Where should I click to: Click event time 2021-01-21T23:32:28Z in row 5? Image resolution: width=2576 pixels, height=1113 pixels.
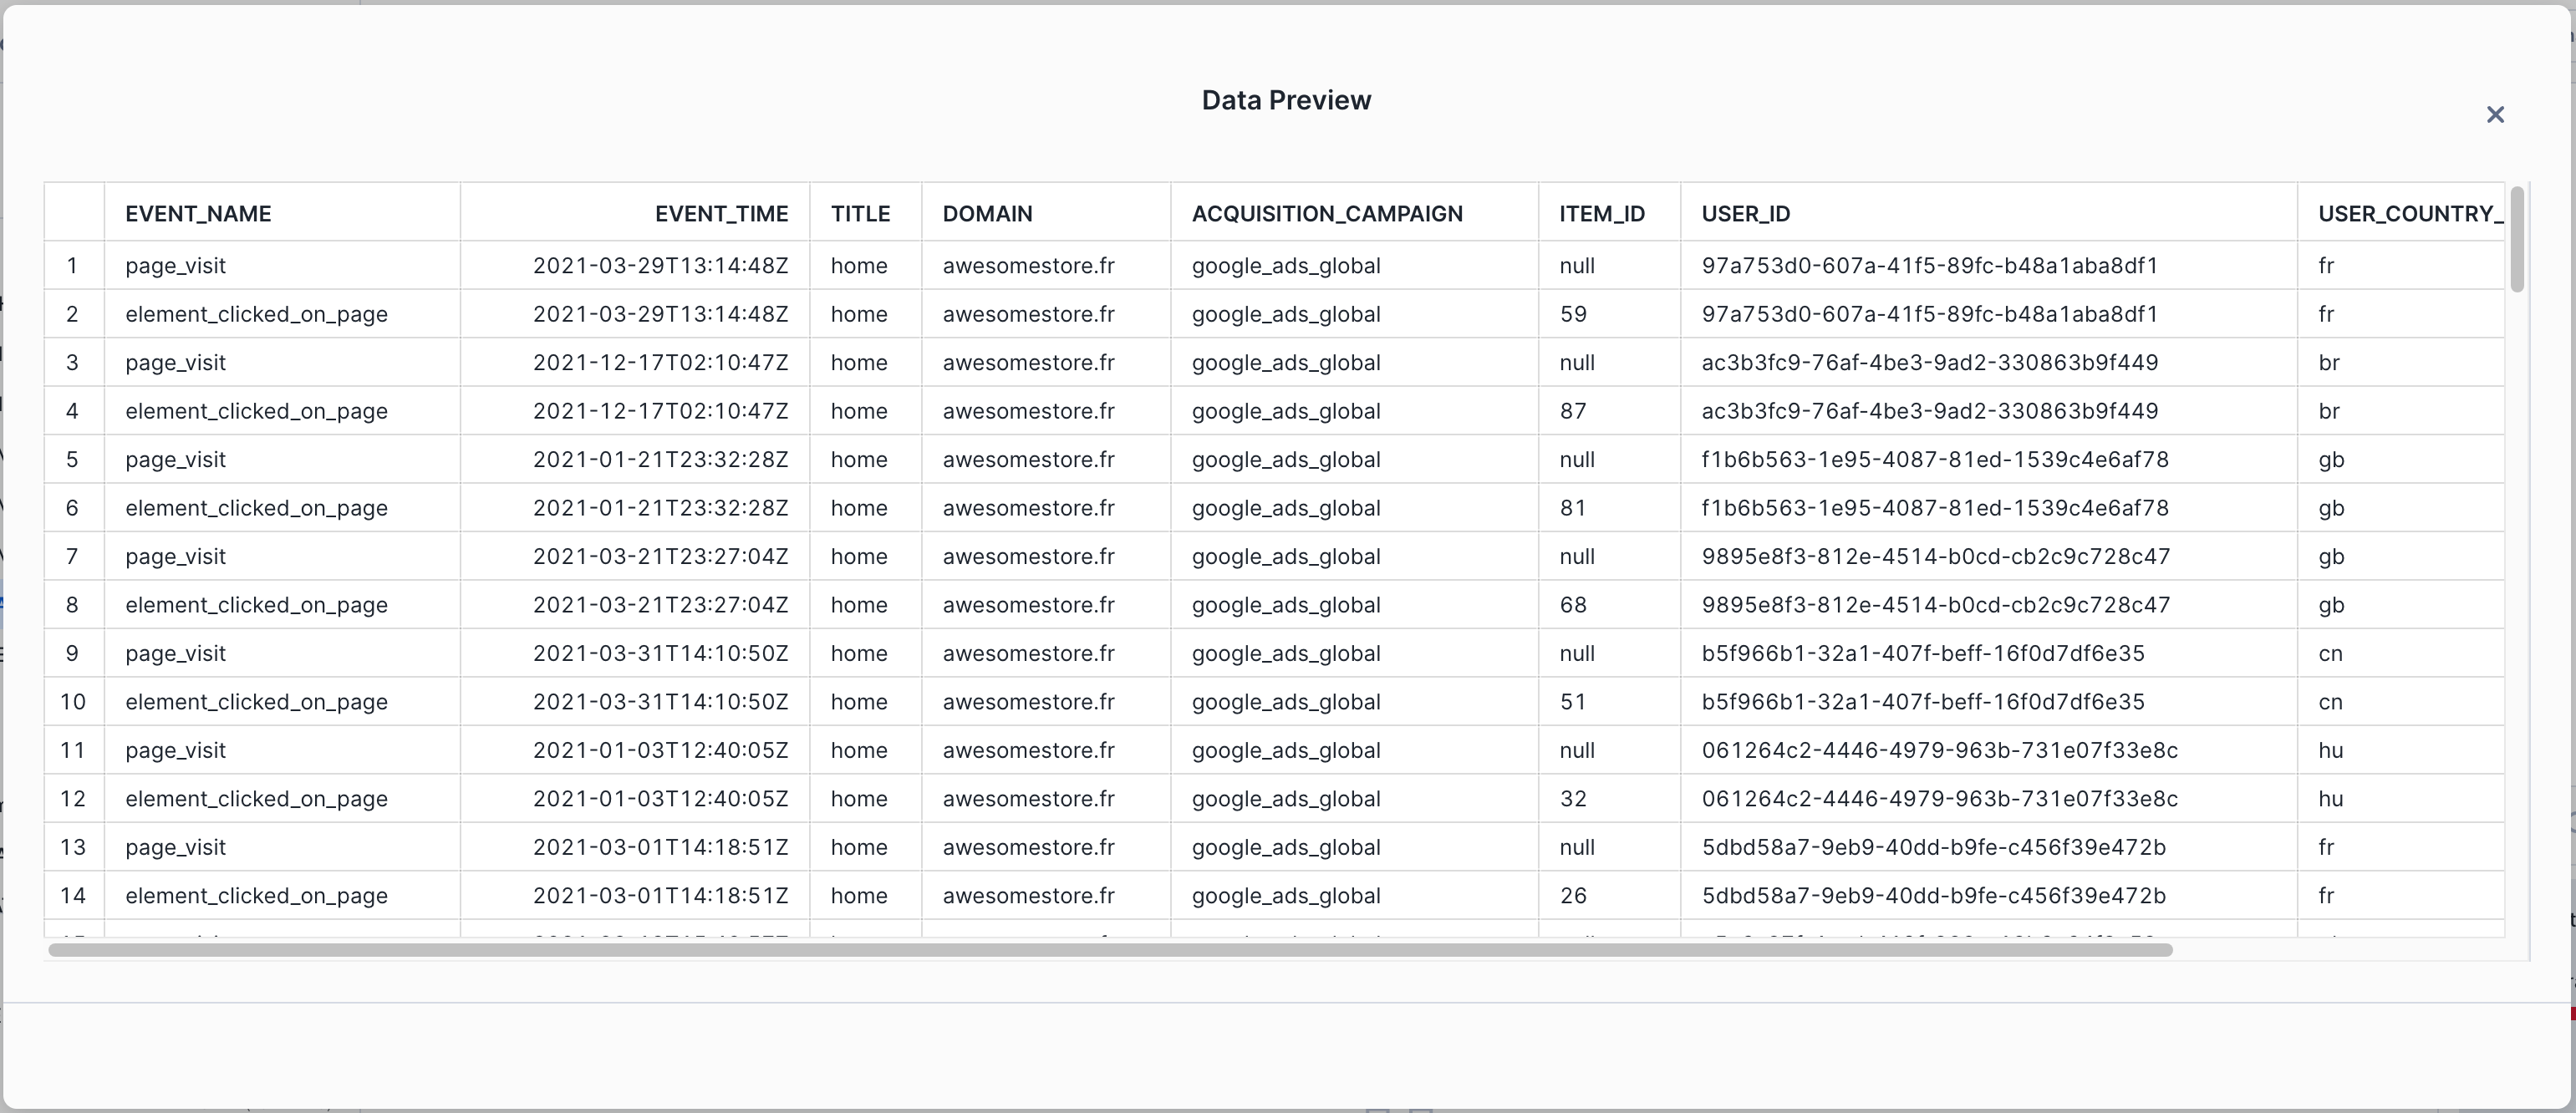point(660,460)
